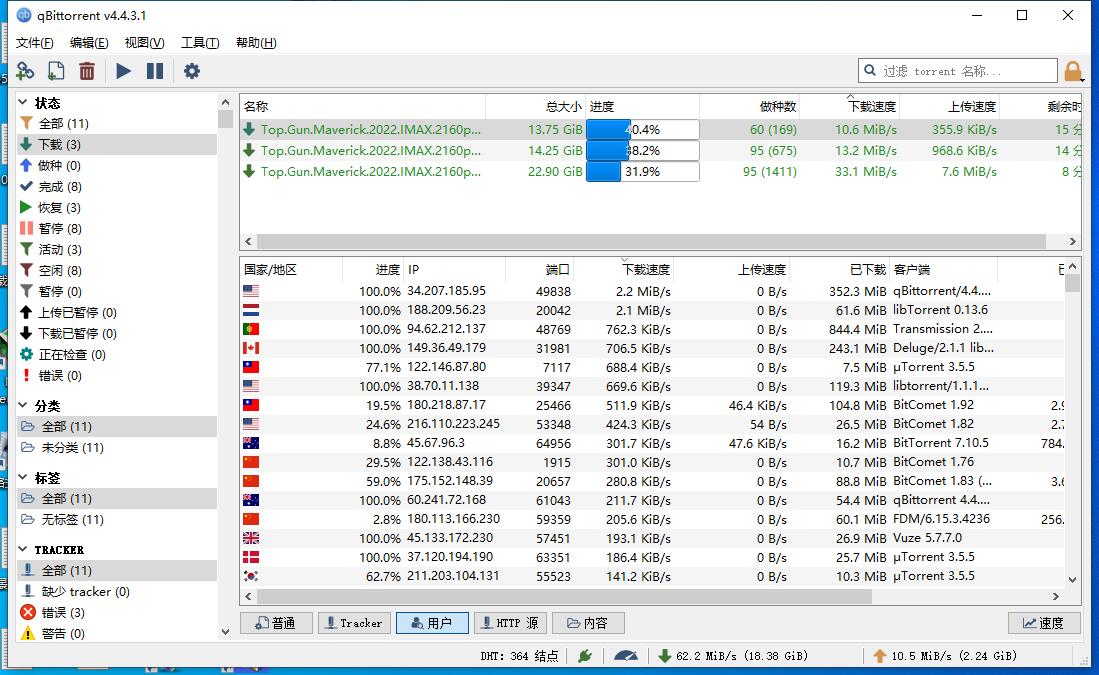Pause torrents with the pause toolbar icon
The height and width of the screenshot is (675, 1099).
tap(155, 71)
